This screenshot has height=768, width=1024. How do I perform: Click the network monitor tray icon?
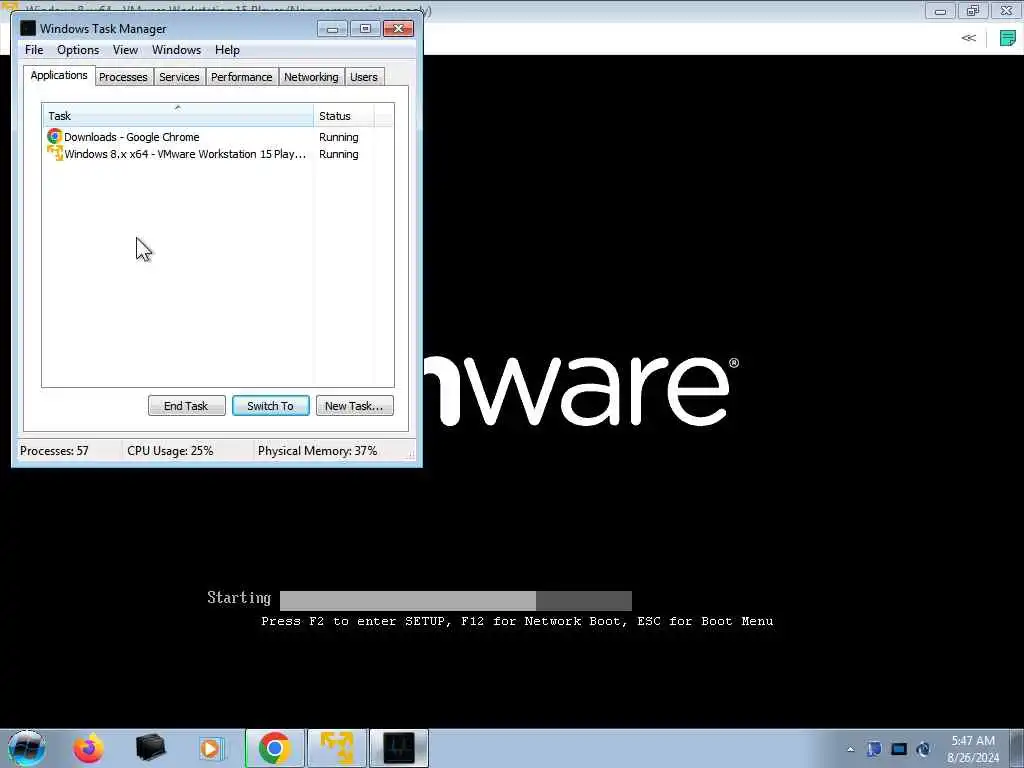point(899,749)
